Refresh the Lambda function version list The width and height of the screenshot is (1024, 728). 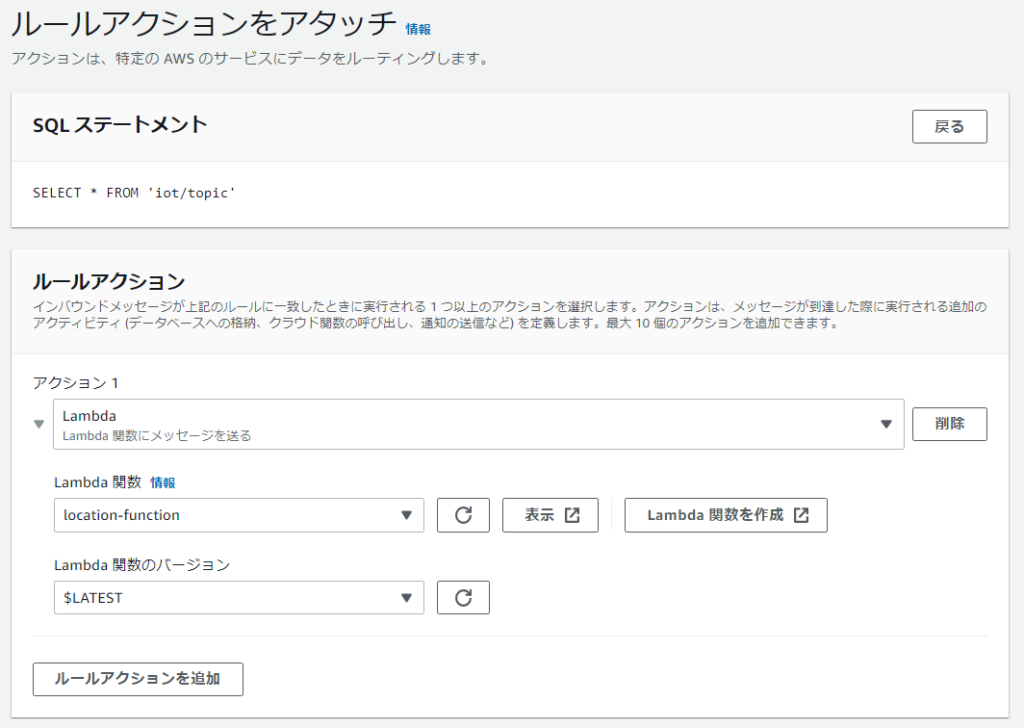coord(463,598)
